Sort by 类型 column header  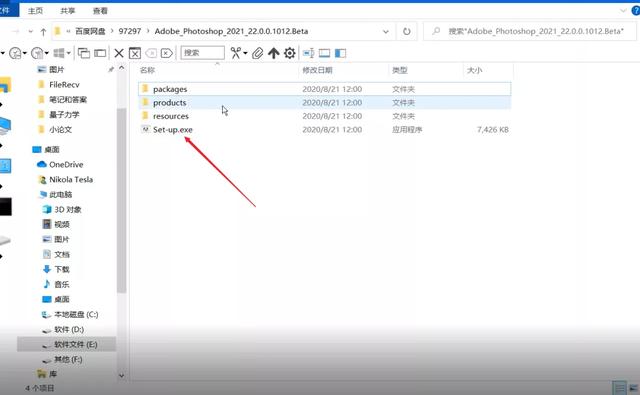tap(400, 70)
